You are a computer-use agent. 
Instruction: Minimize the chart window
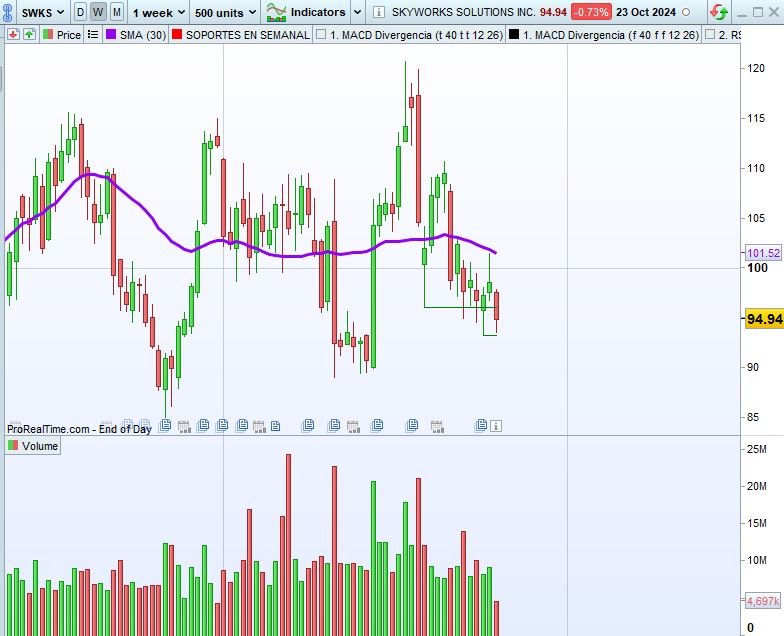(742, 14)
